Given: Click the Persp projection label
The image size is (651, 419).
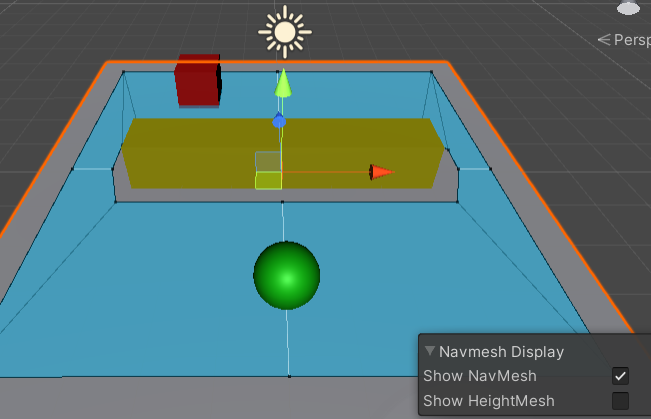Looking at the screenshot, I should [632, 40].
